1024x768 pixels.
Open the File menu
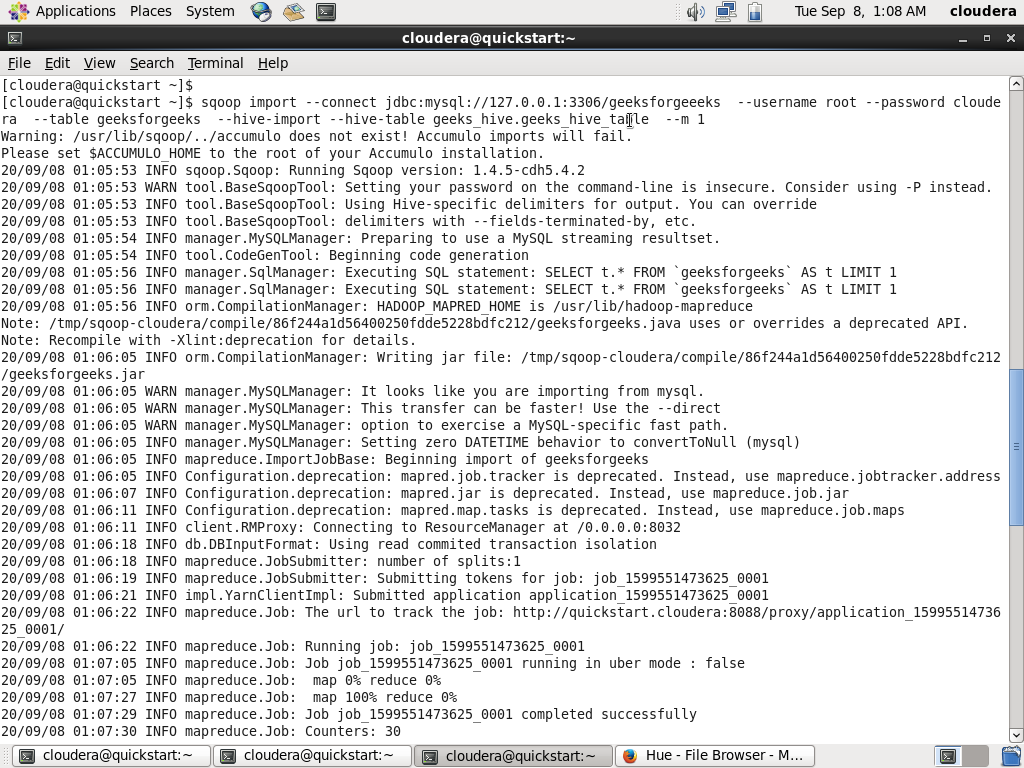pos(19,63)
